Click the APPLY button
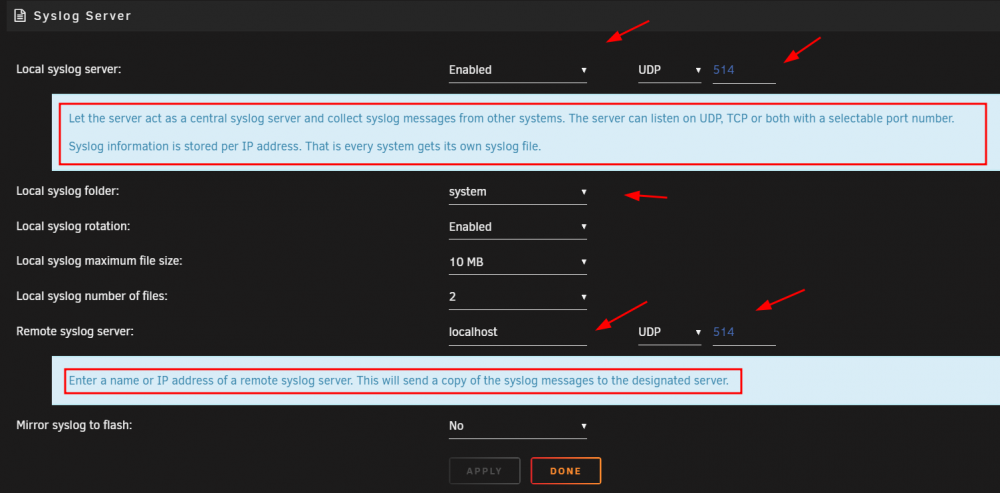 pos(485,471)
